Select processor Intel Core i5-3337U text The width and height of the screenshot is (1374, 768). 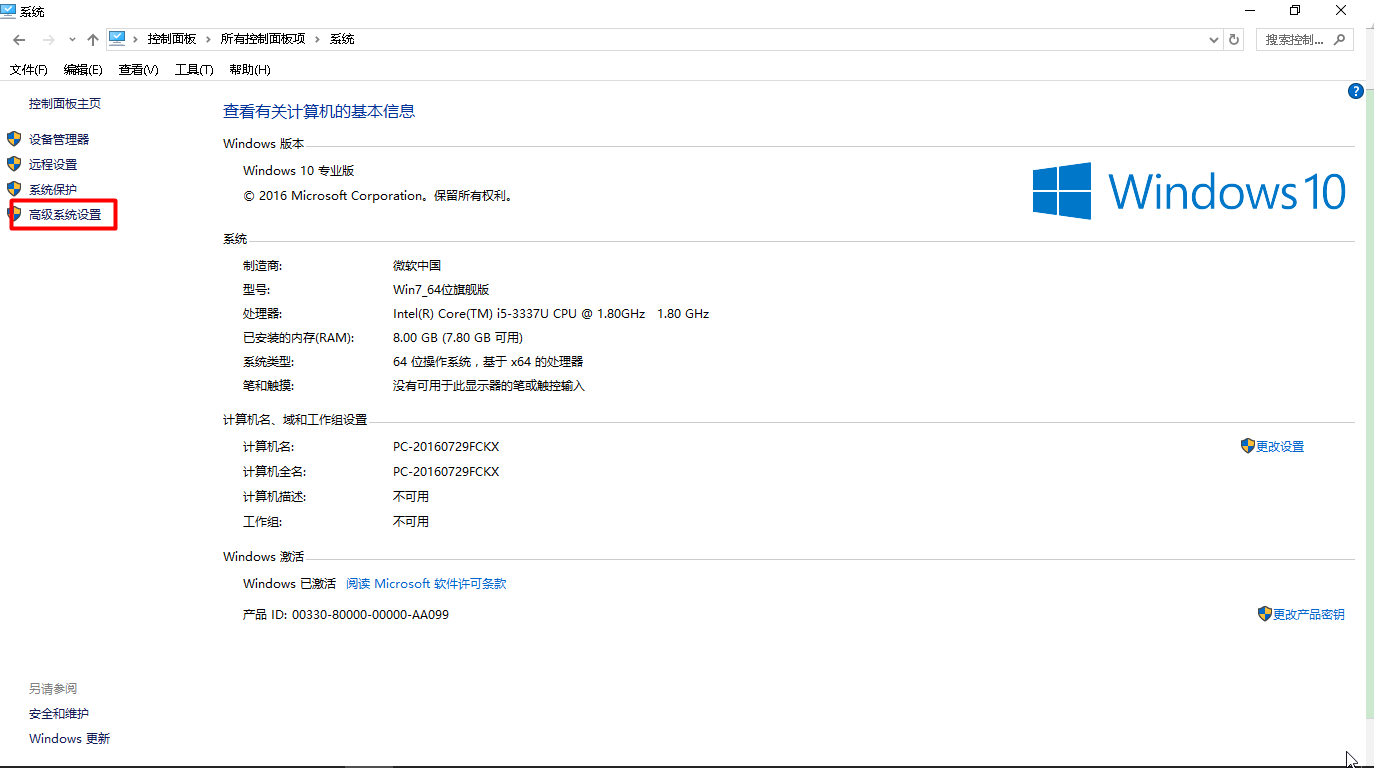coord(551,314)
